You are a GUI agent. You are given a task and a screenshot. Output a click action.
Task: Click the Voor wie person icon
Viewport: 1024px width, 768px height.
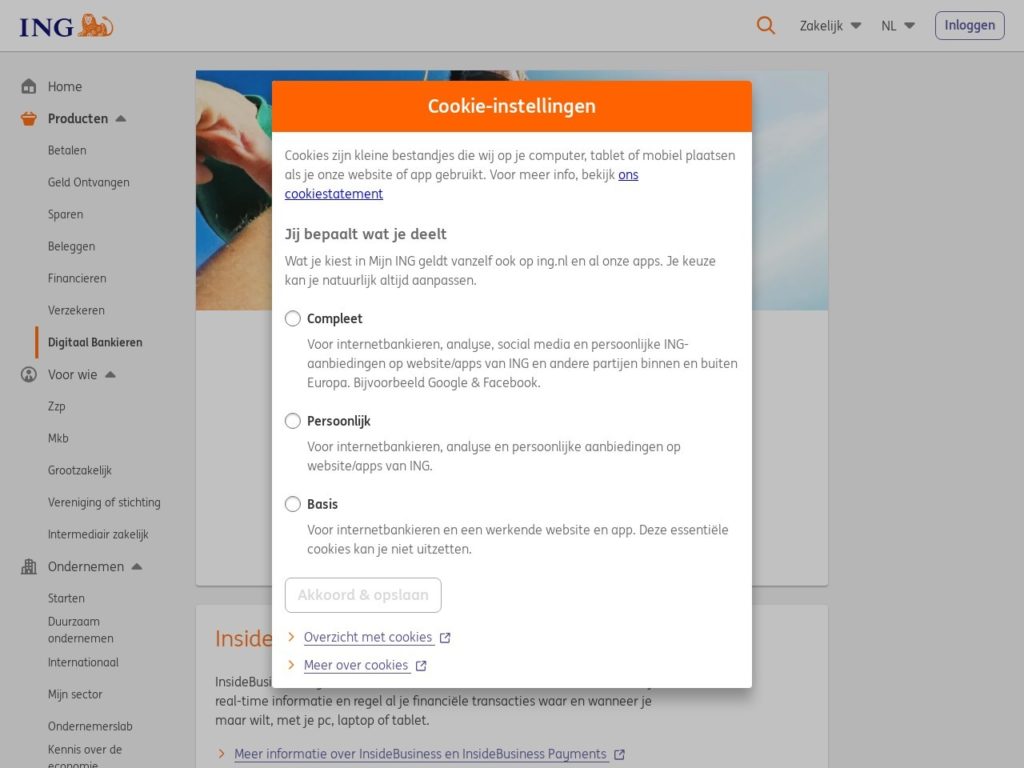point(29,375)
